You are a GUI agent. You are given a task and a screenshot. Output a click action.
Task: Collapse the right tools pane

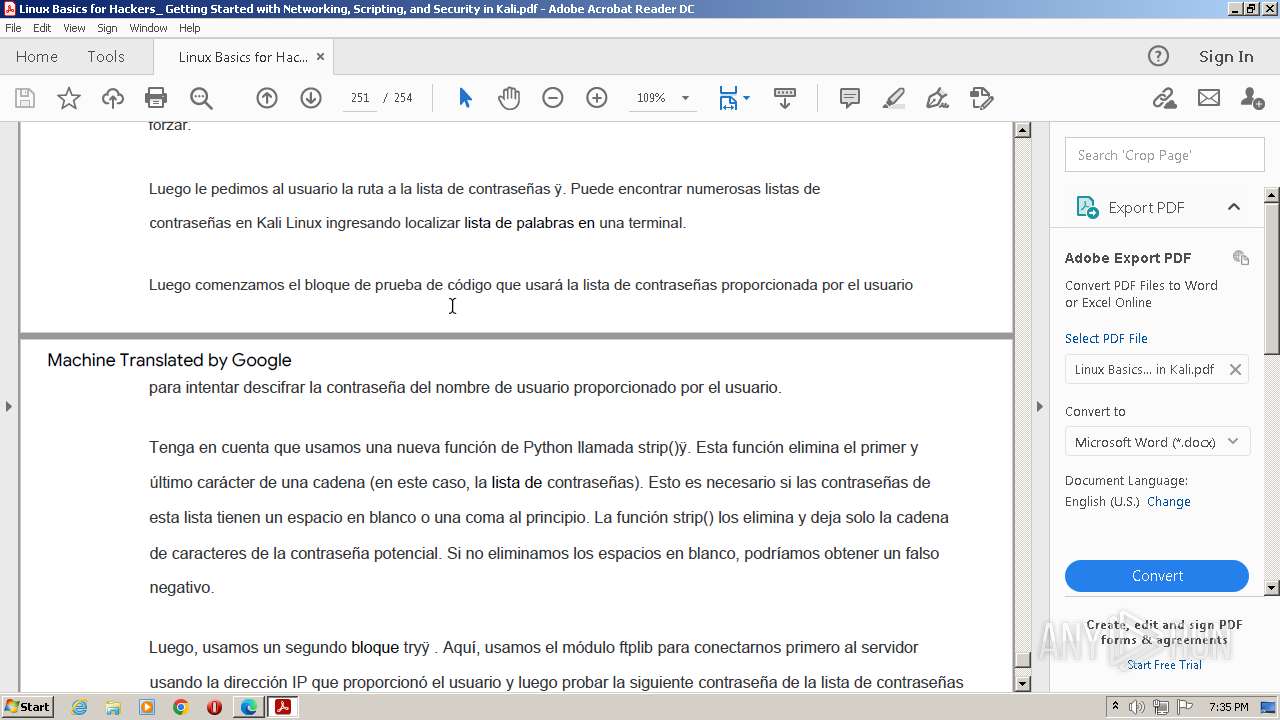click(1039, 406)
